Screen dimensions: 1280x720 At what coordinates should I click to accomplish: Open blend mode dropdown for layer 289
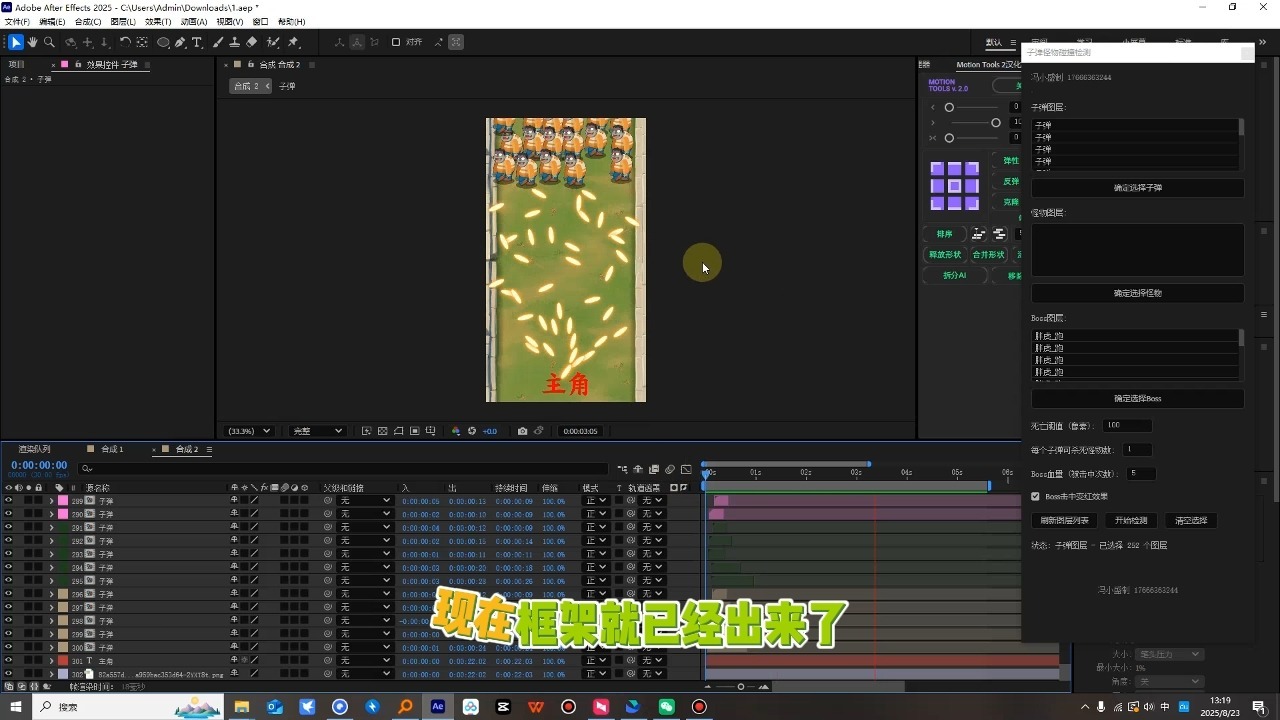[595, 500]
